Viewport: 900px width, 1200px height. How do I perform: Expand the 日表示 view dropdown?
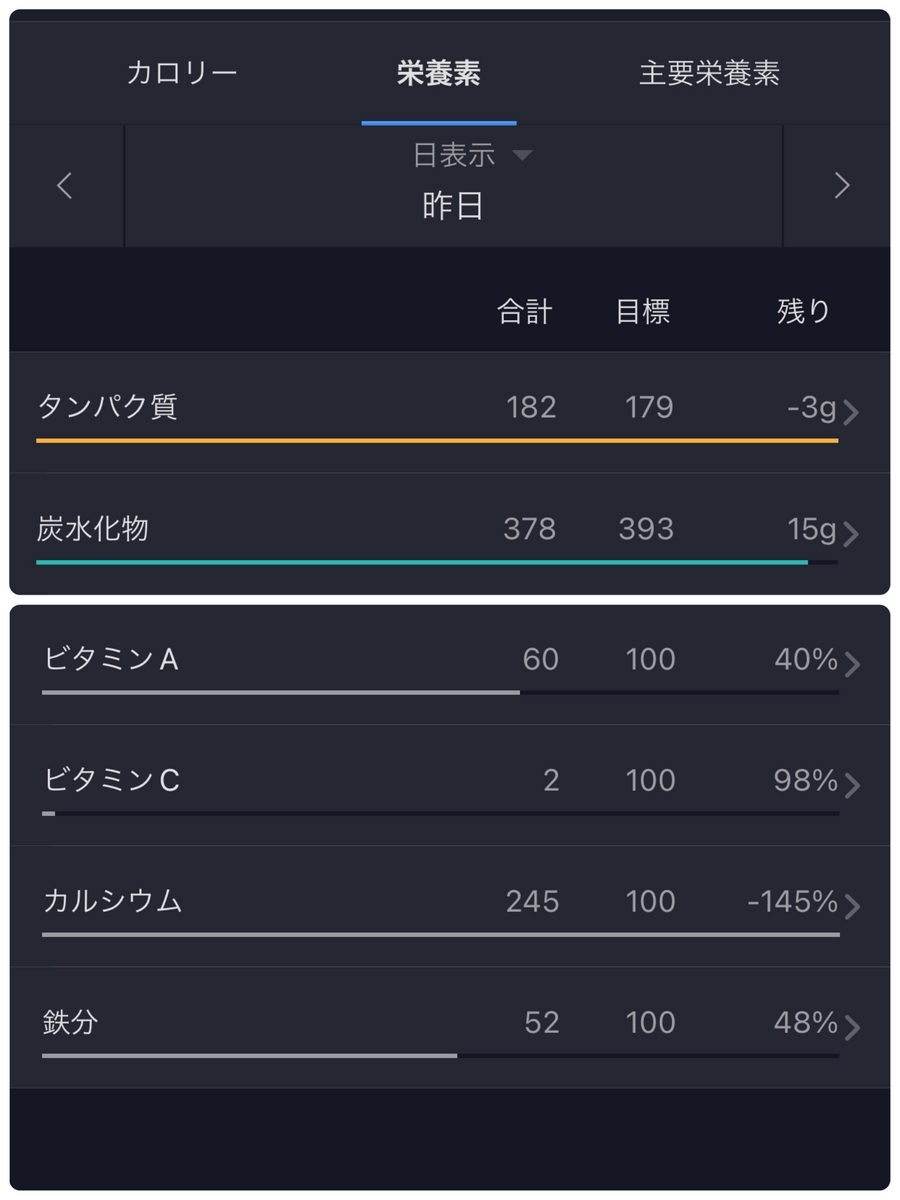472,155
